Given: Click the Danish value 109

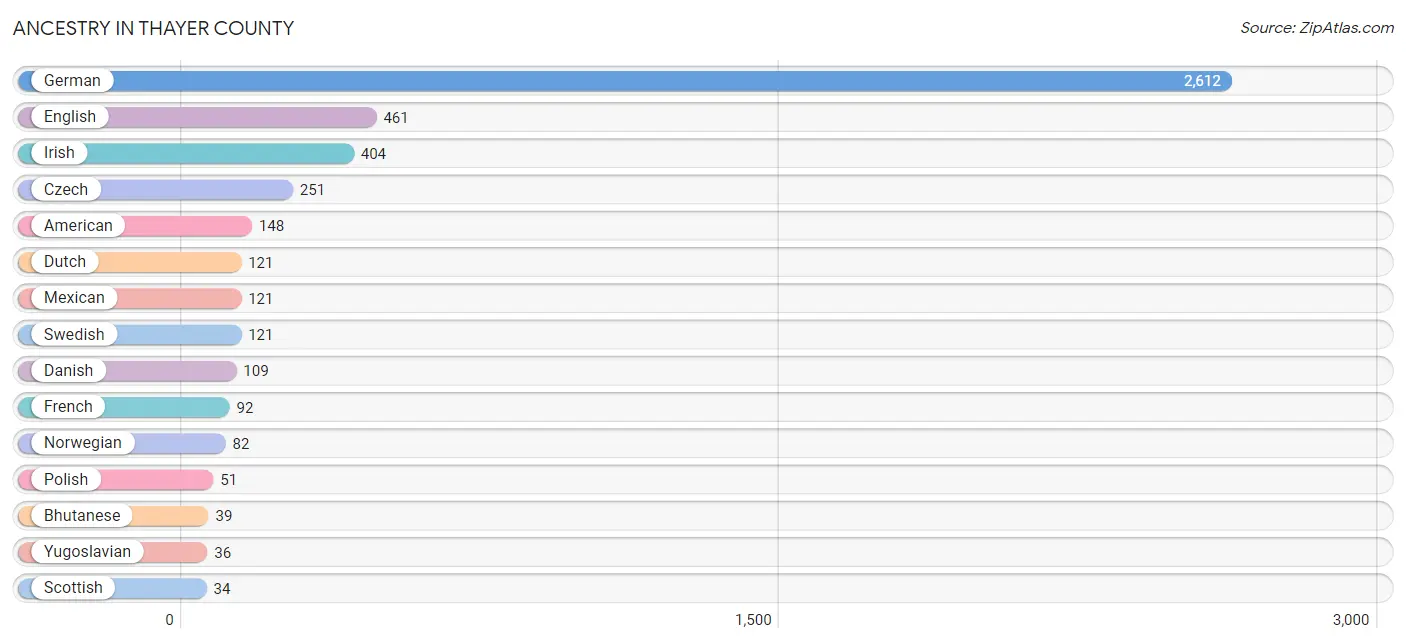Looking at the screenshot, I should click(256, 371).
